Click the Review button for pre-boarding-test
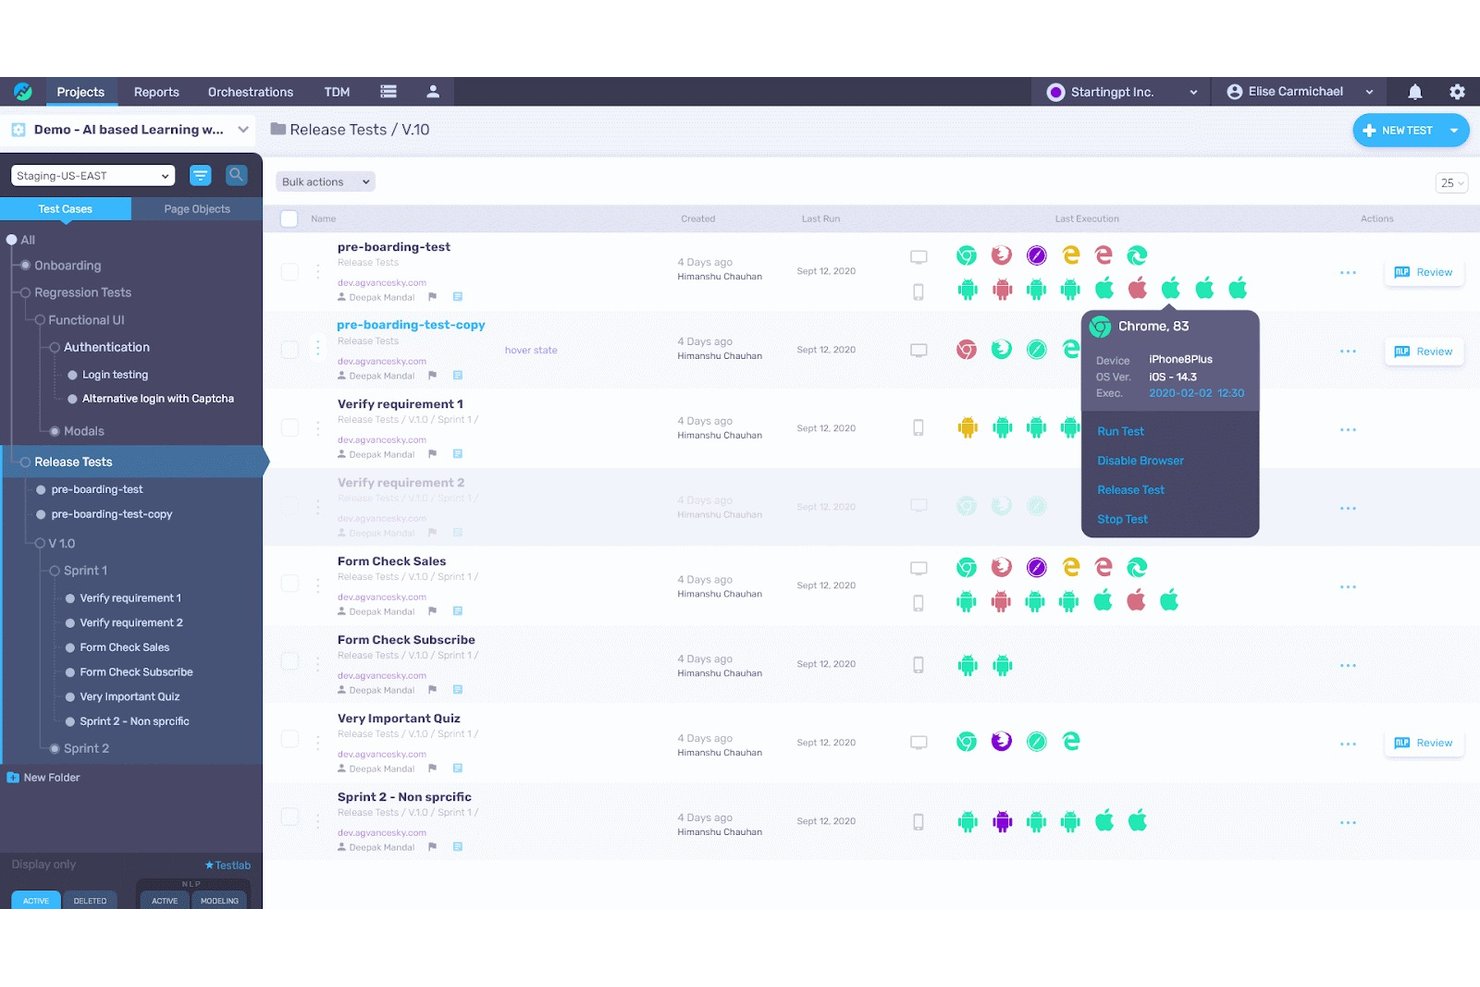 pyautogui.click(x=1423, y=272)
